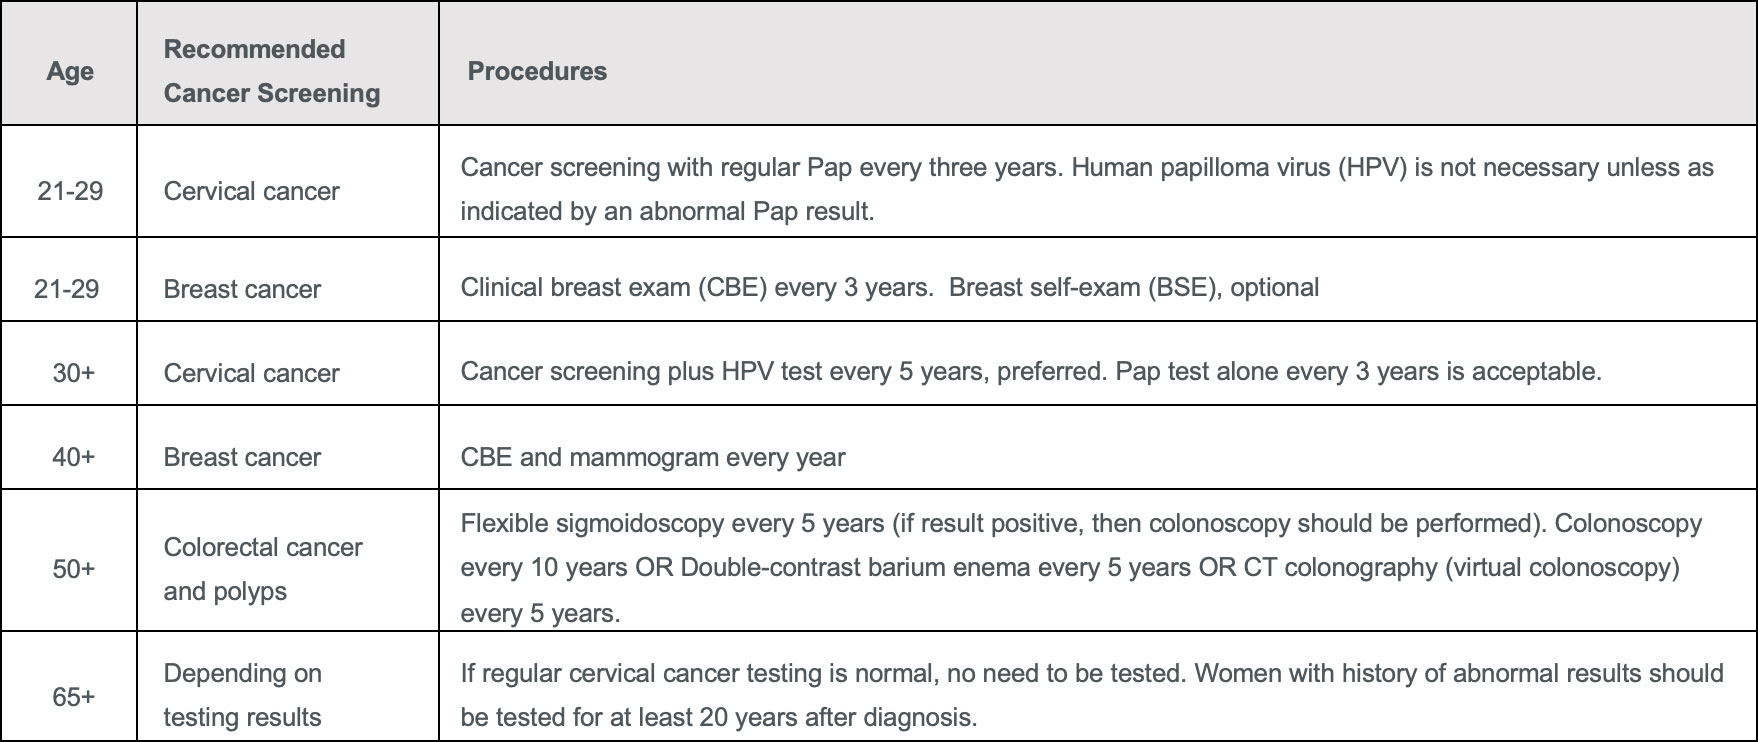Click the Colorectal cancer and polyps cell
Screen dimensions: 1758x742
262,568
